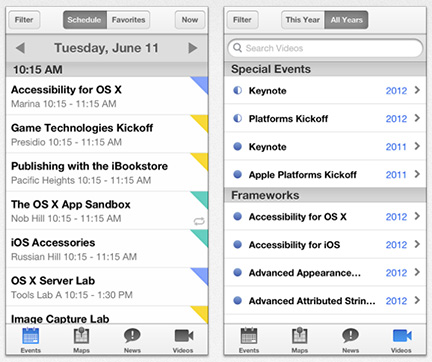Go to the previous day arrow
Image resolution: width=432 pixels, height=362 pixels.
(x=20, y=48)
